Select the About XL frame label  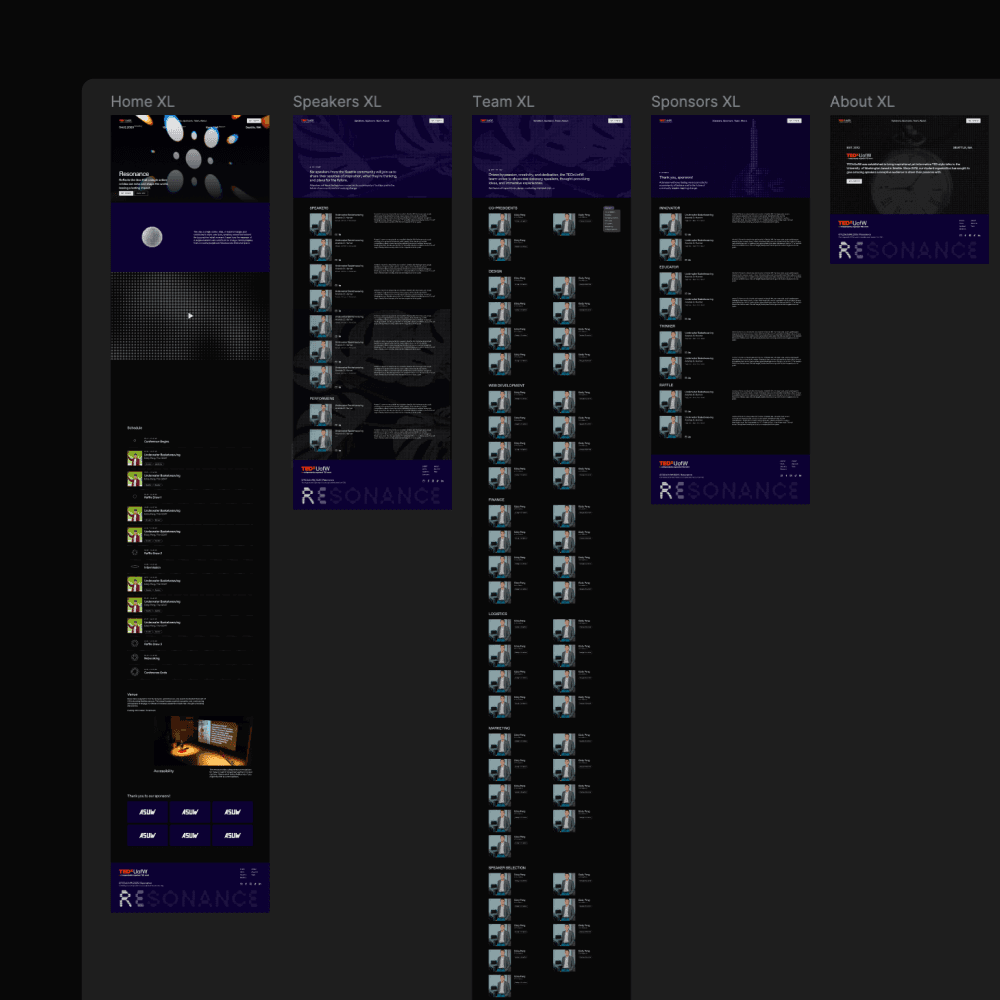(x=862, y=102)
